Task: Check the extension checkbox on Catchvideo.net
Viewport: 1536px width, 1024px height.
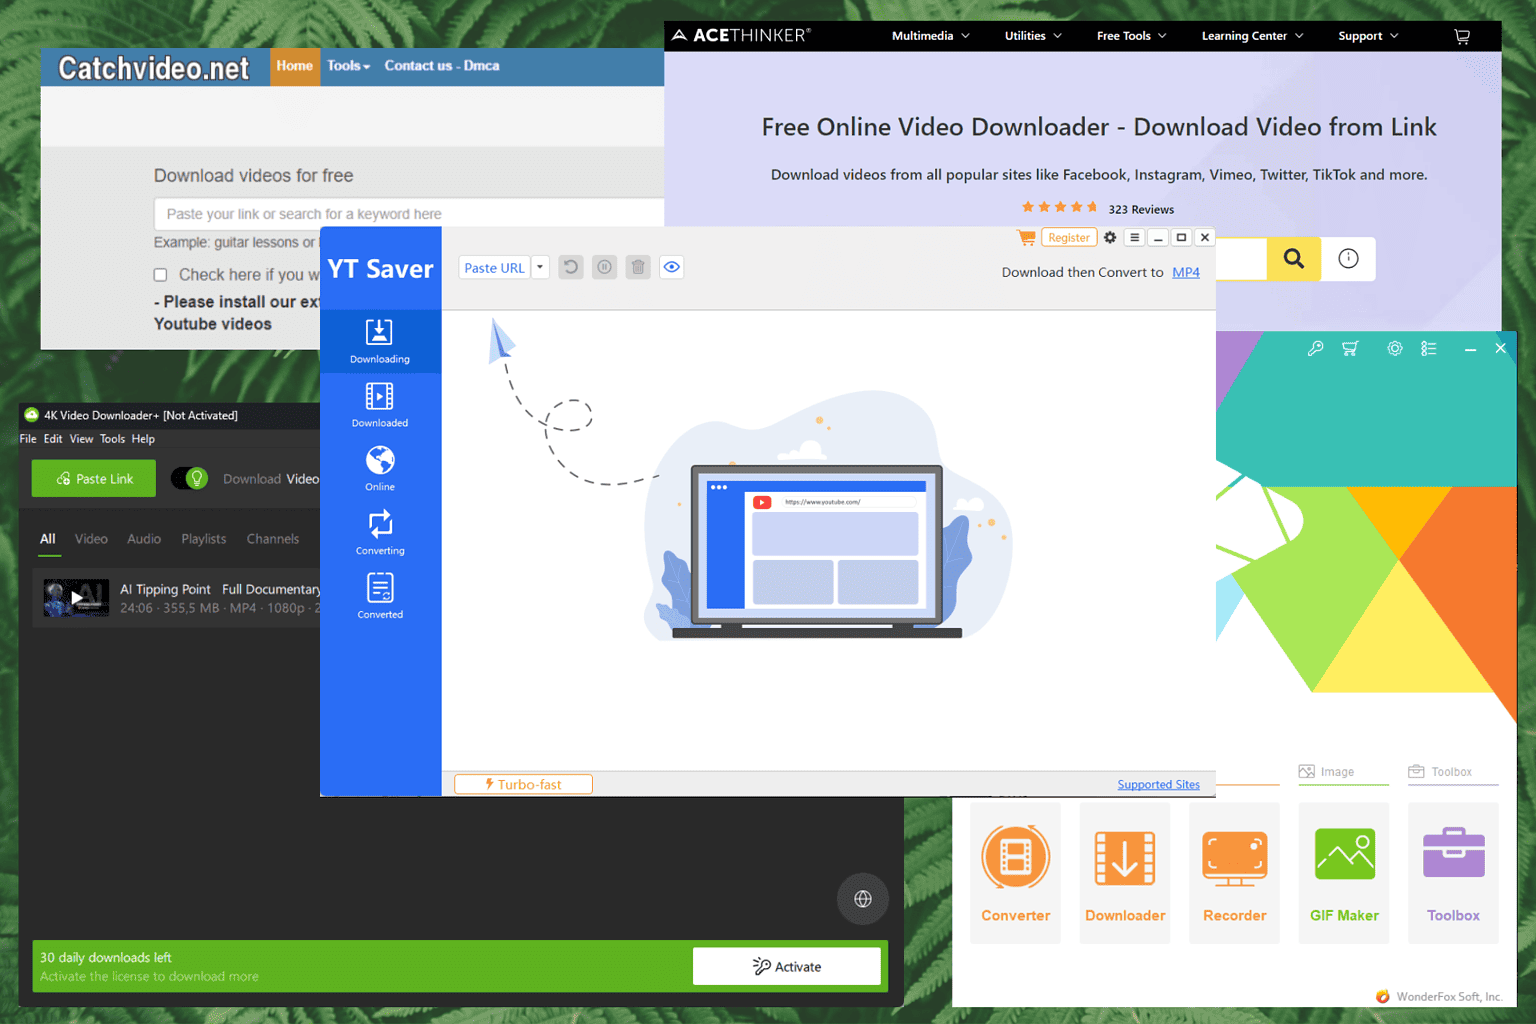Action: point(160,274)
